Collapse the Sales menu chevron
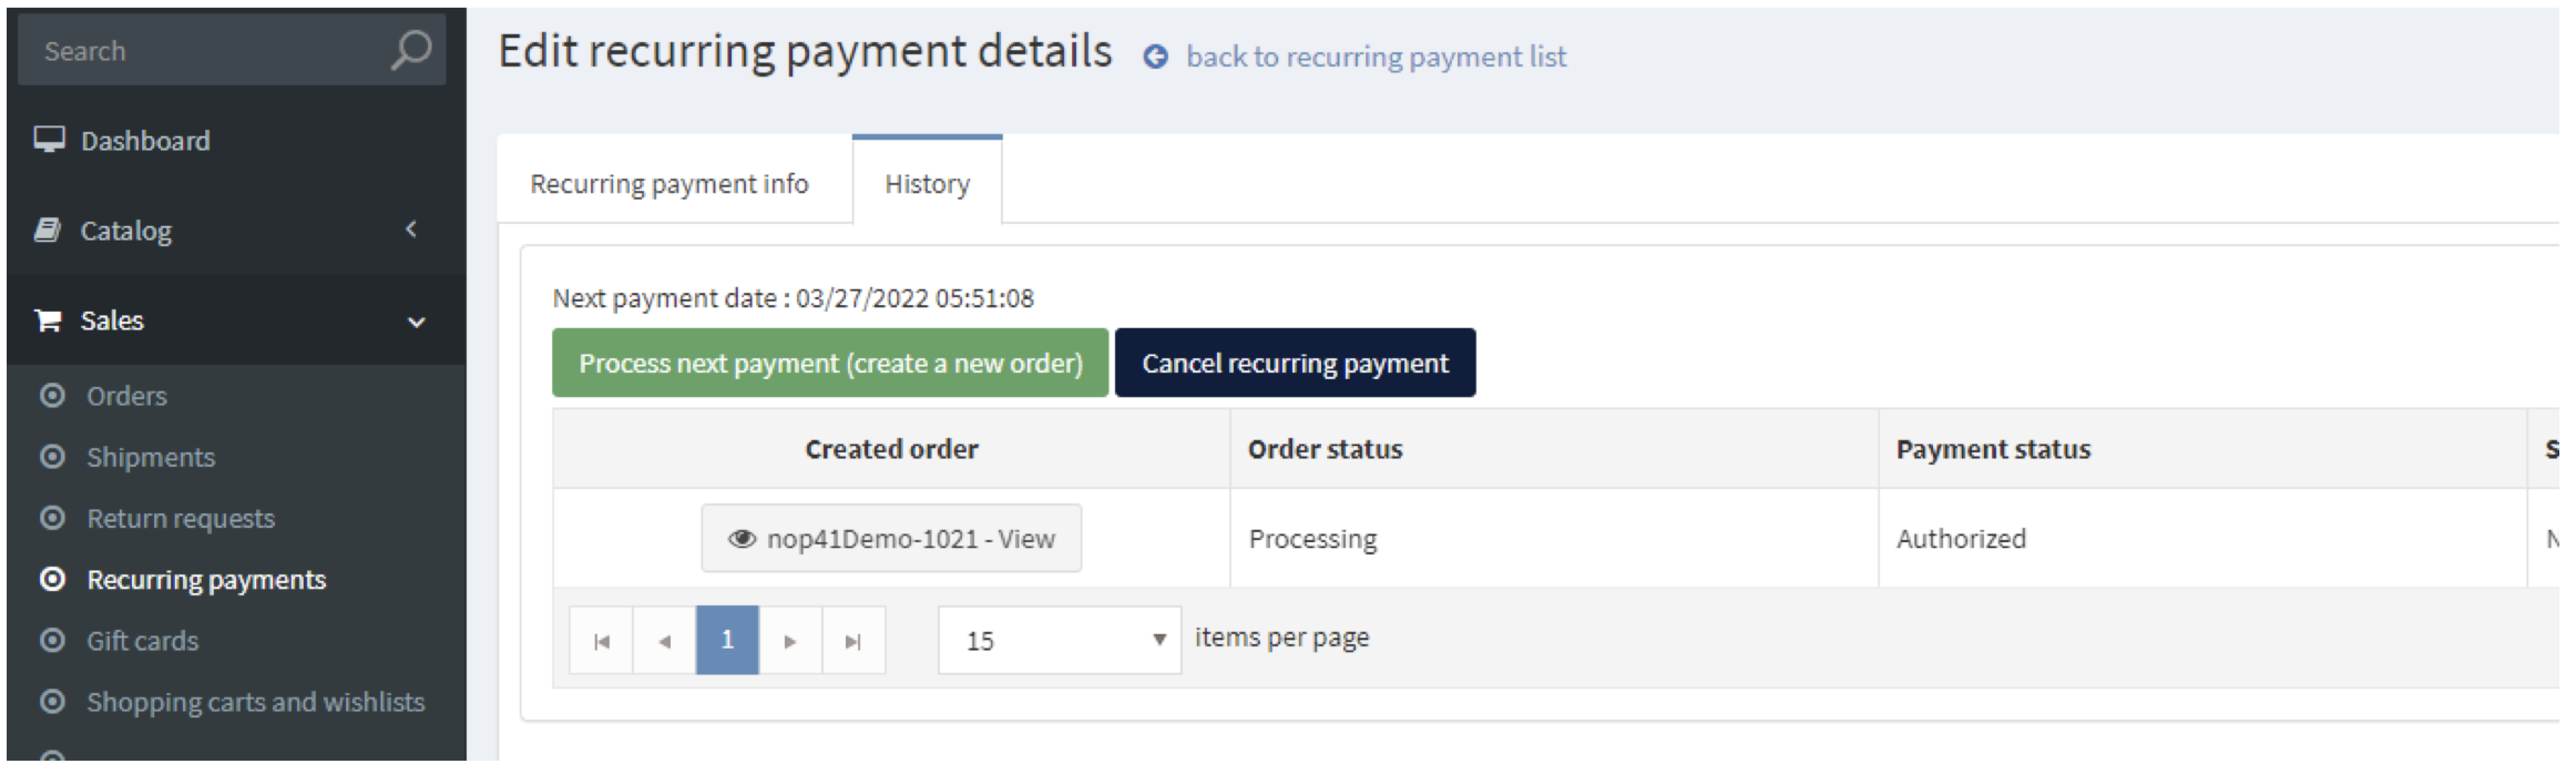Screen dimensions: 2576x774 (x=416, y=322)
